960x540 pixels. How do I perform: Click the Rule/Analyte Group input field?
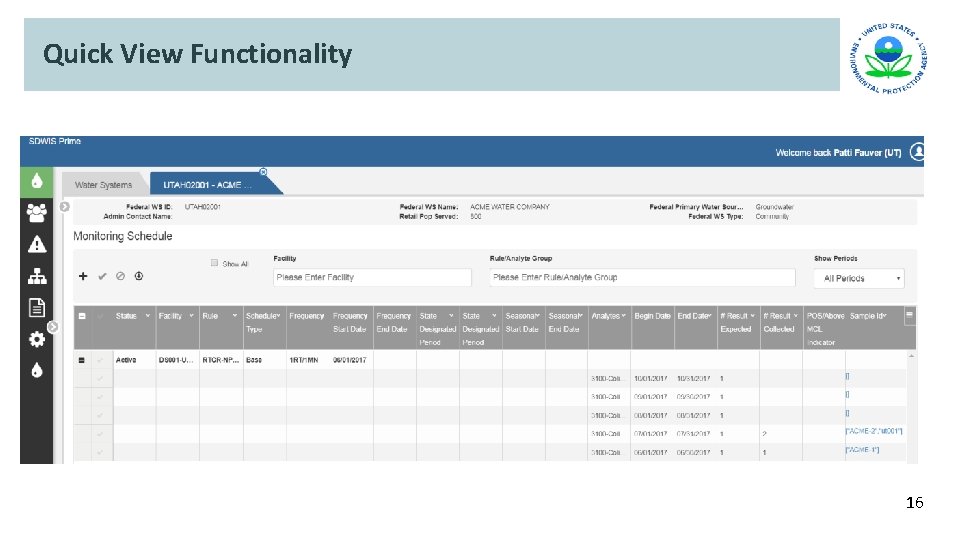coord(642,277)
